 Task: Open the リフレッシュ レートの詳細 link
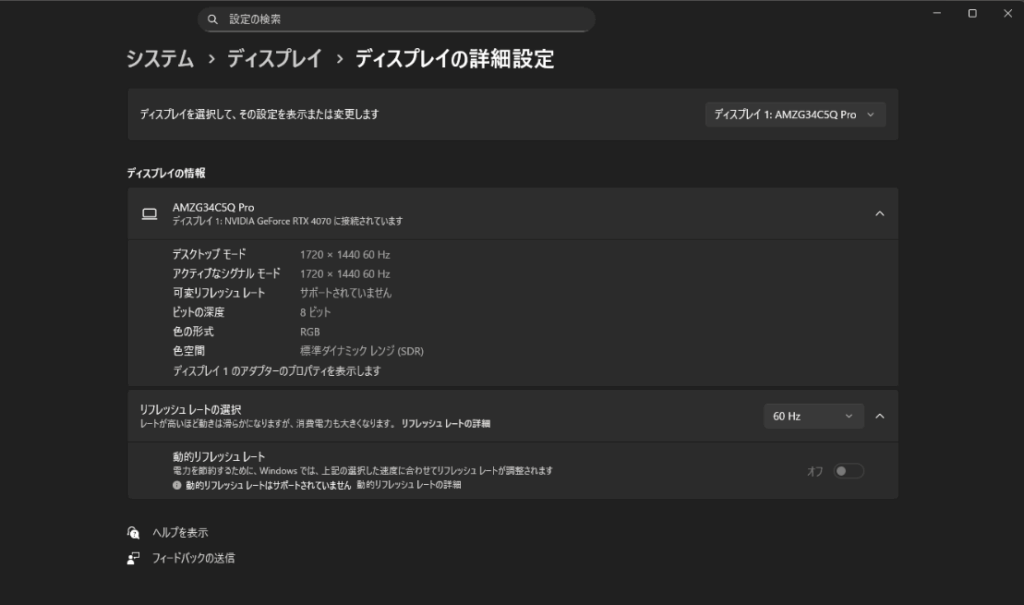point(446,424)
